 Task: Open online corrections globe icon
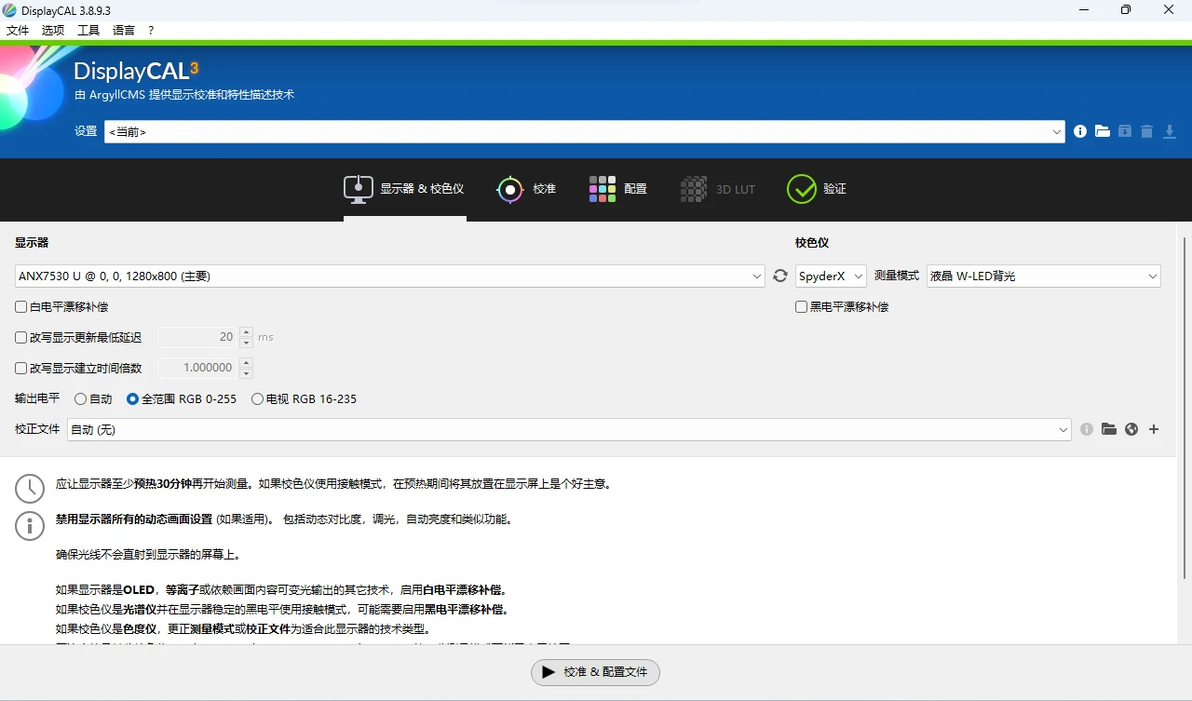tap(1131, 430)
